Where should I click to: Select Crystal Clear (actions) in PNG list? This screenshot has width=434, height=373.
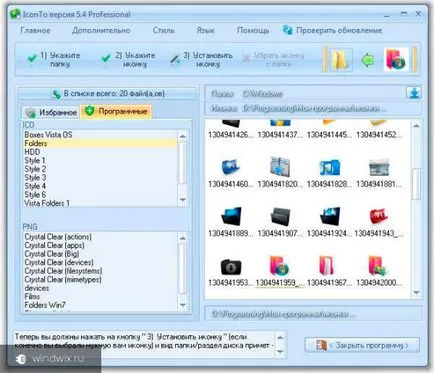click(x=100, y=237)
